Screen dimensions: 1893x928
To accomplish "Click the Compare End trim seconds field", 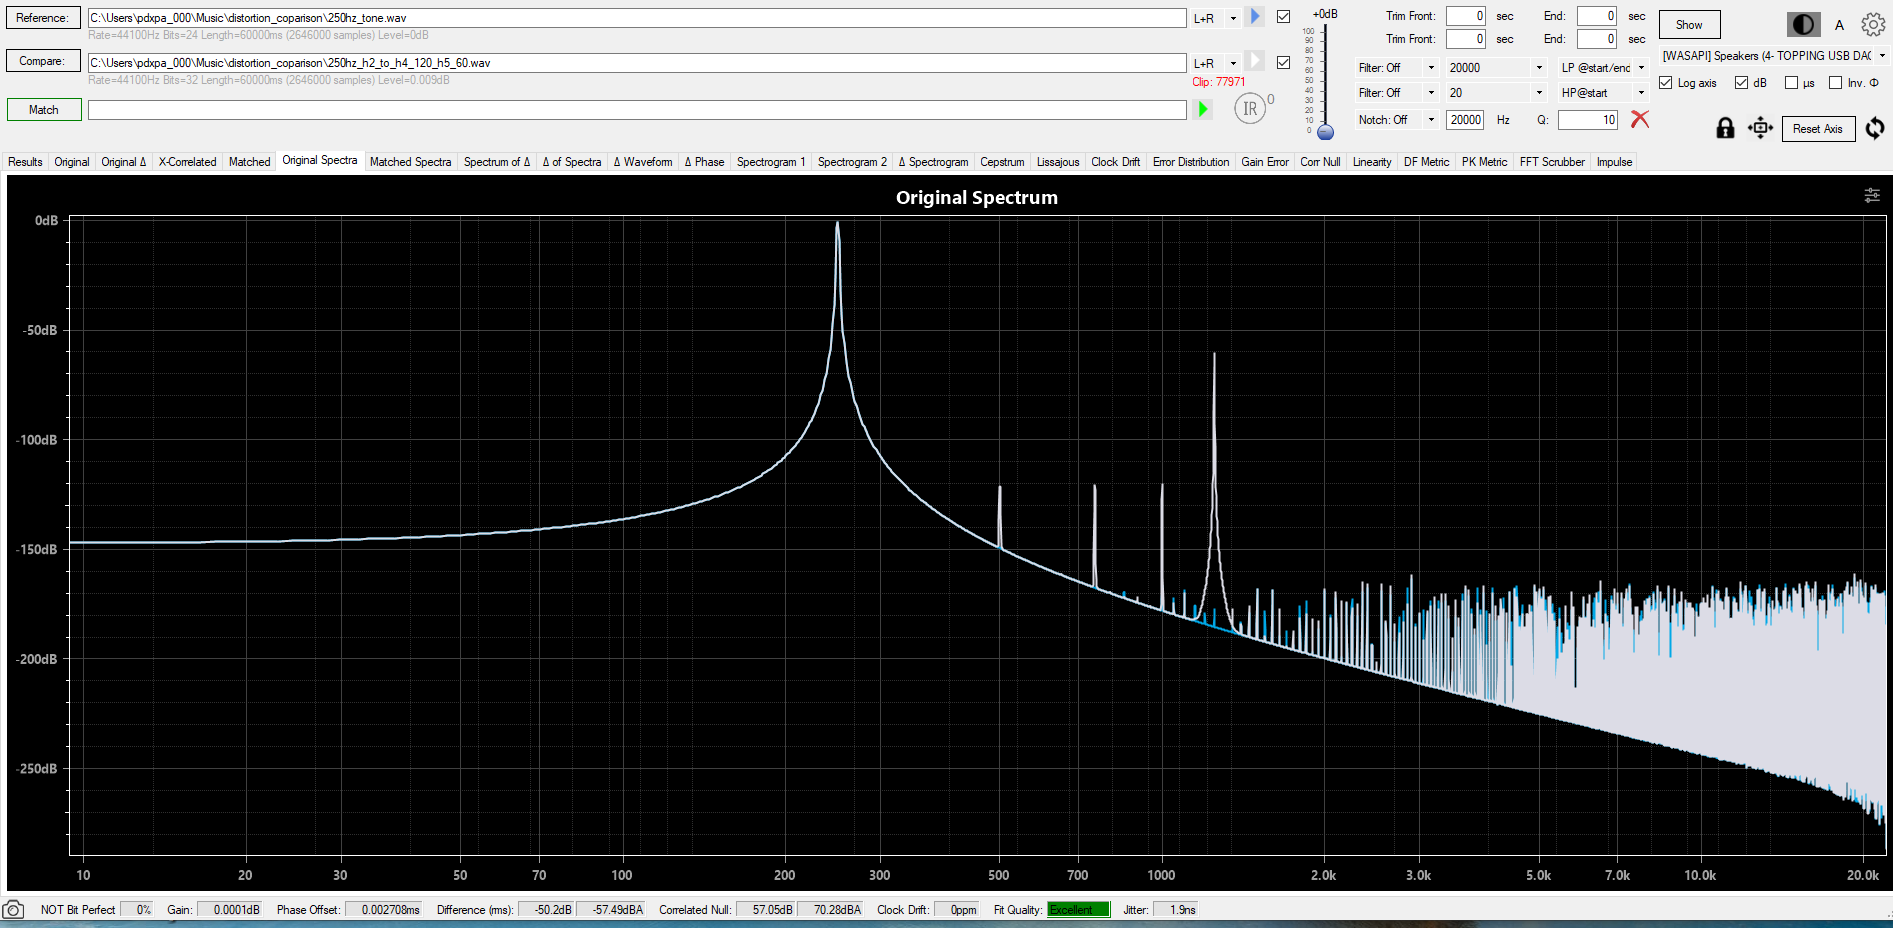I will coord(1597,39).
